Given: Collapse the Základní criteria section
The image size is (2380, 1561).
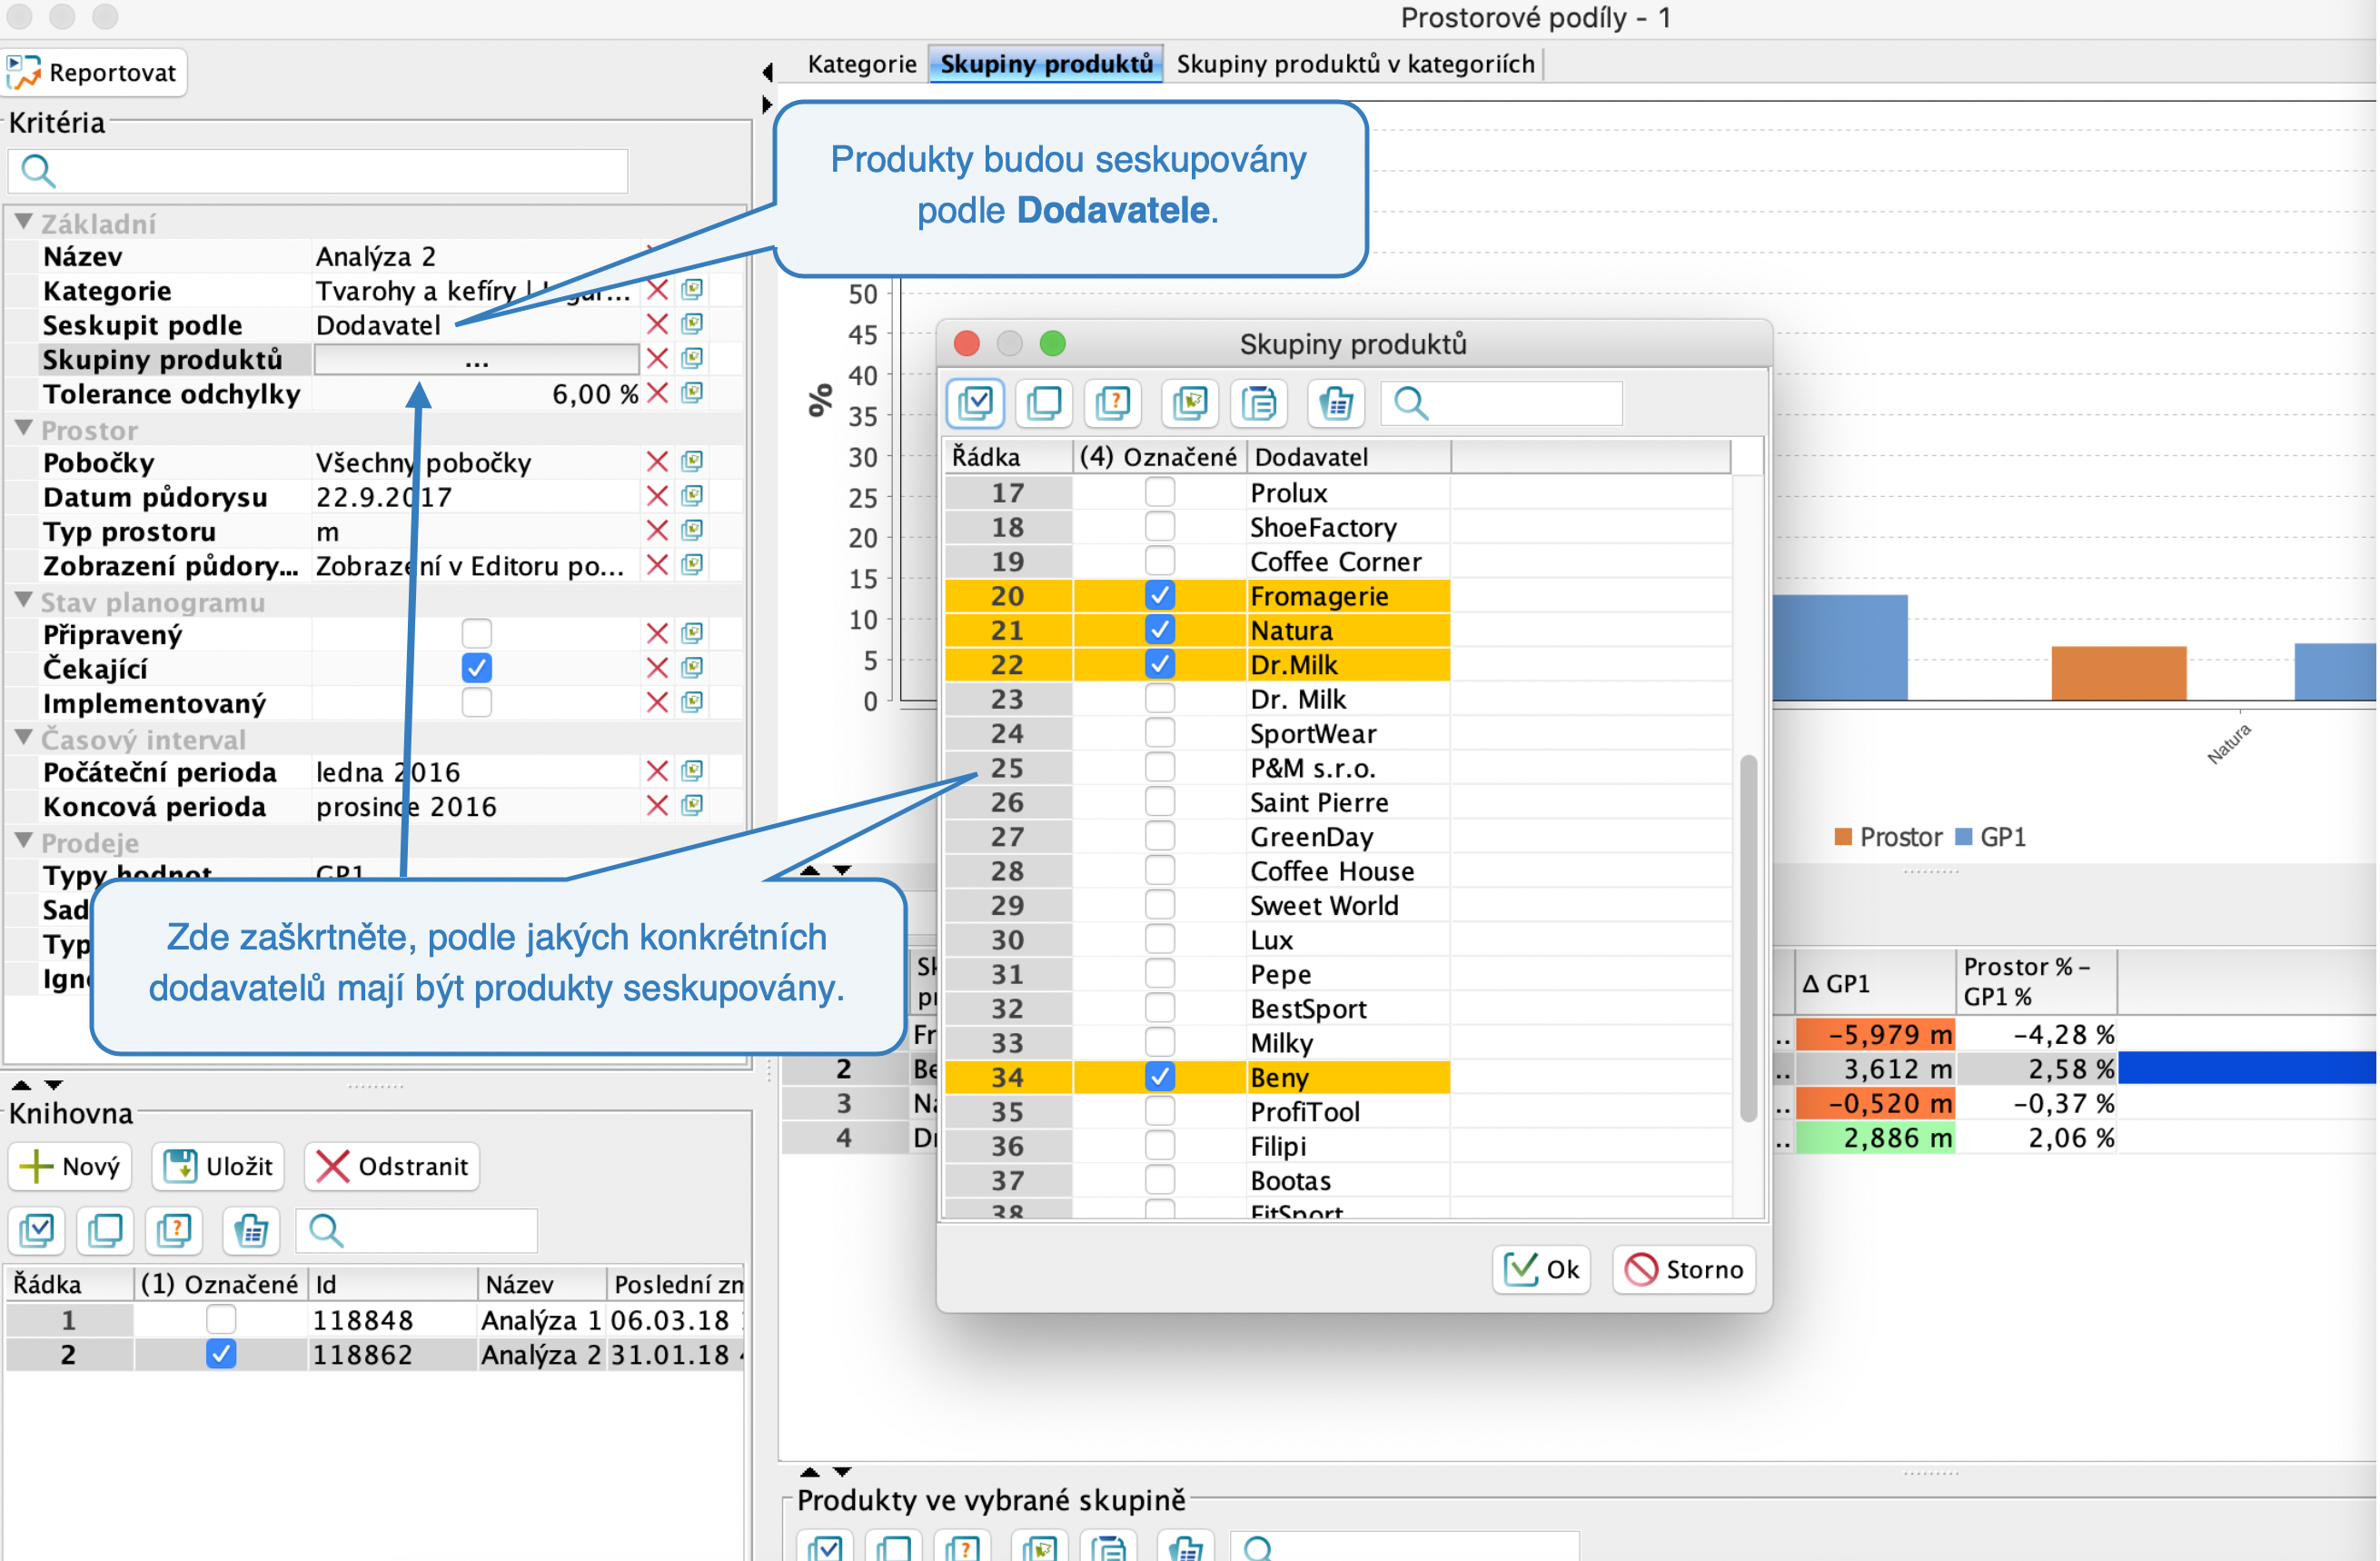Looking at the screenshot, I should (24, 222).
